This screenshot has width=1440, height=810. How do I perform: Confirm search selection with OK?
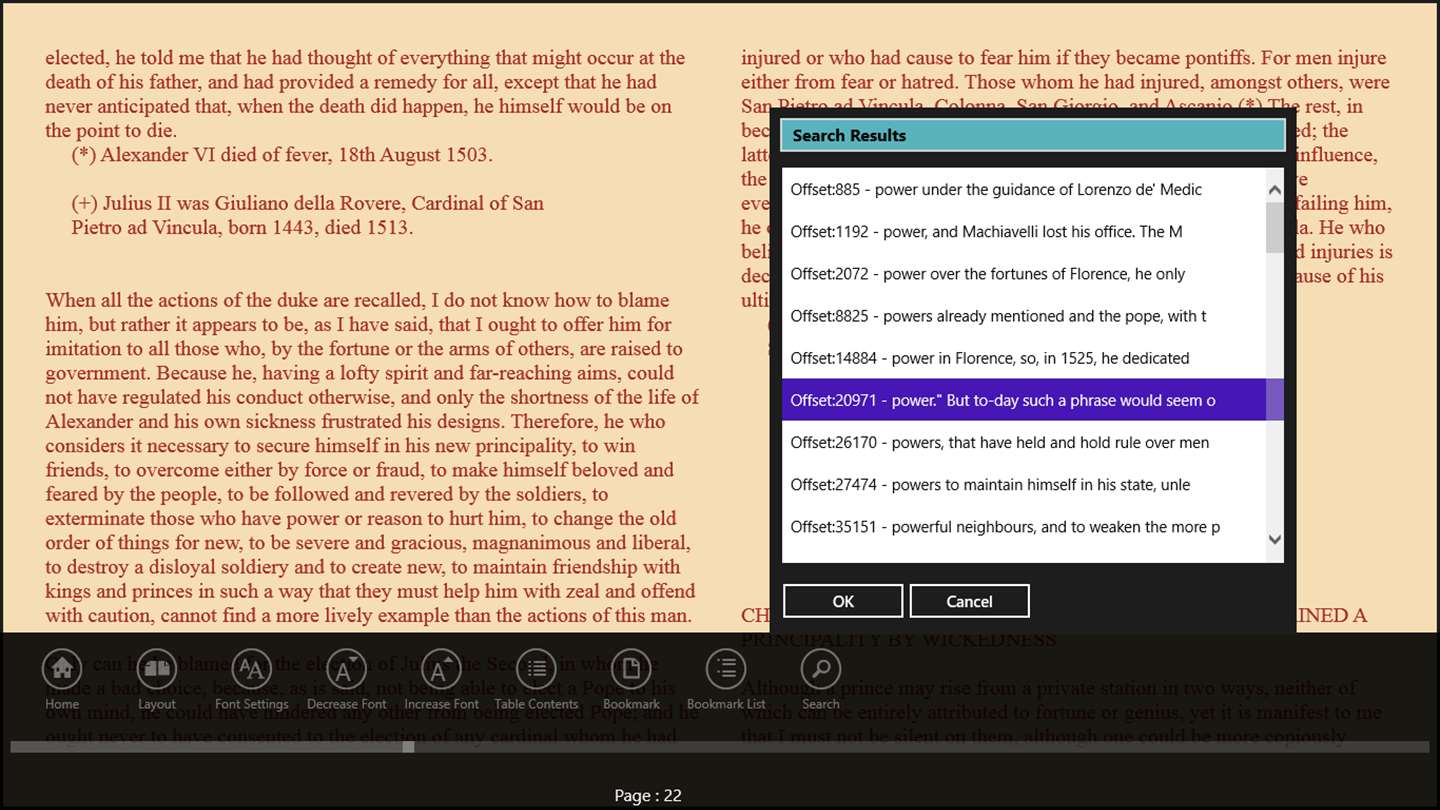click(843, 601)
